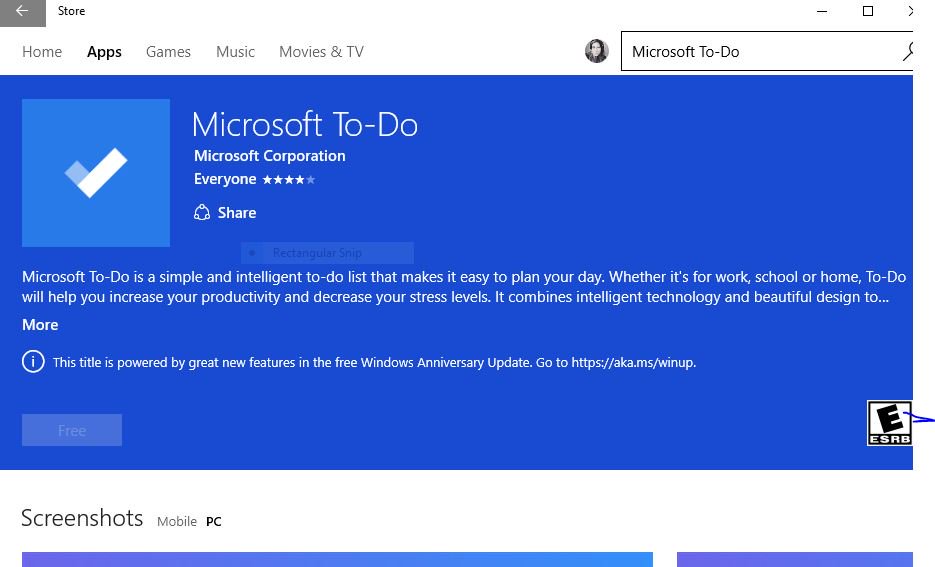Open the Music section
Viewport: 935px width, 567px height.
[236, 52]
